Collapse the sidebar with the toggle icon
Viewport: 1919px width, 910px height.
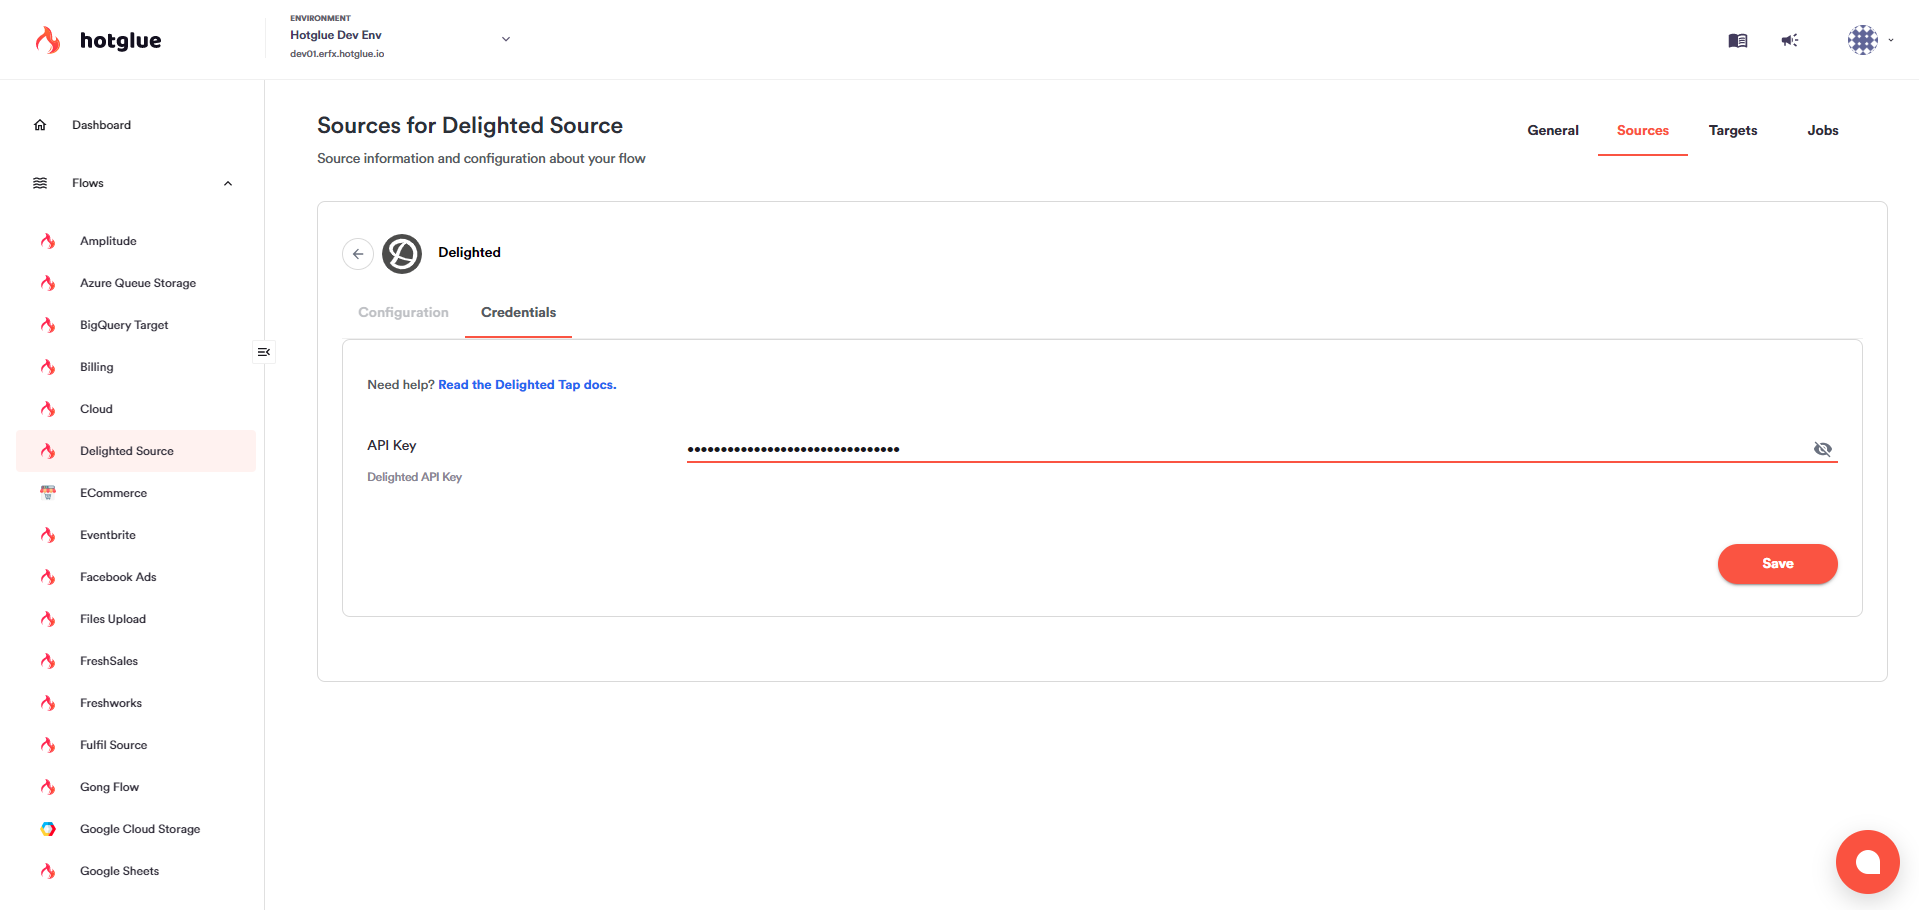pos(264,352)
